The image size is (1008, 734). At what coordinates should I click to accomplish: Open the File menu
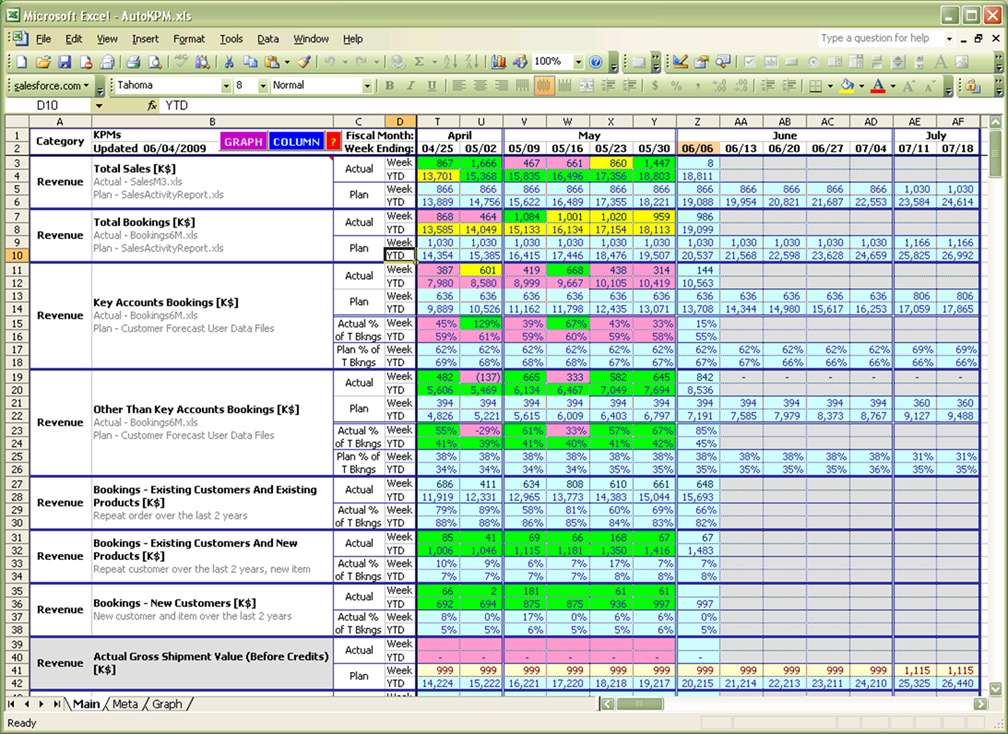click(43, 39)
